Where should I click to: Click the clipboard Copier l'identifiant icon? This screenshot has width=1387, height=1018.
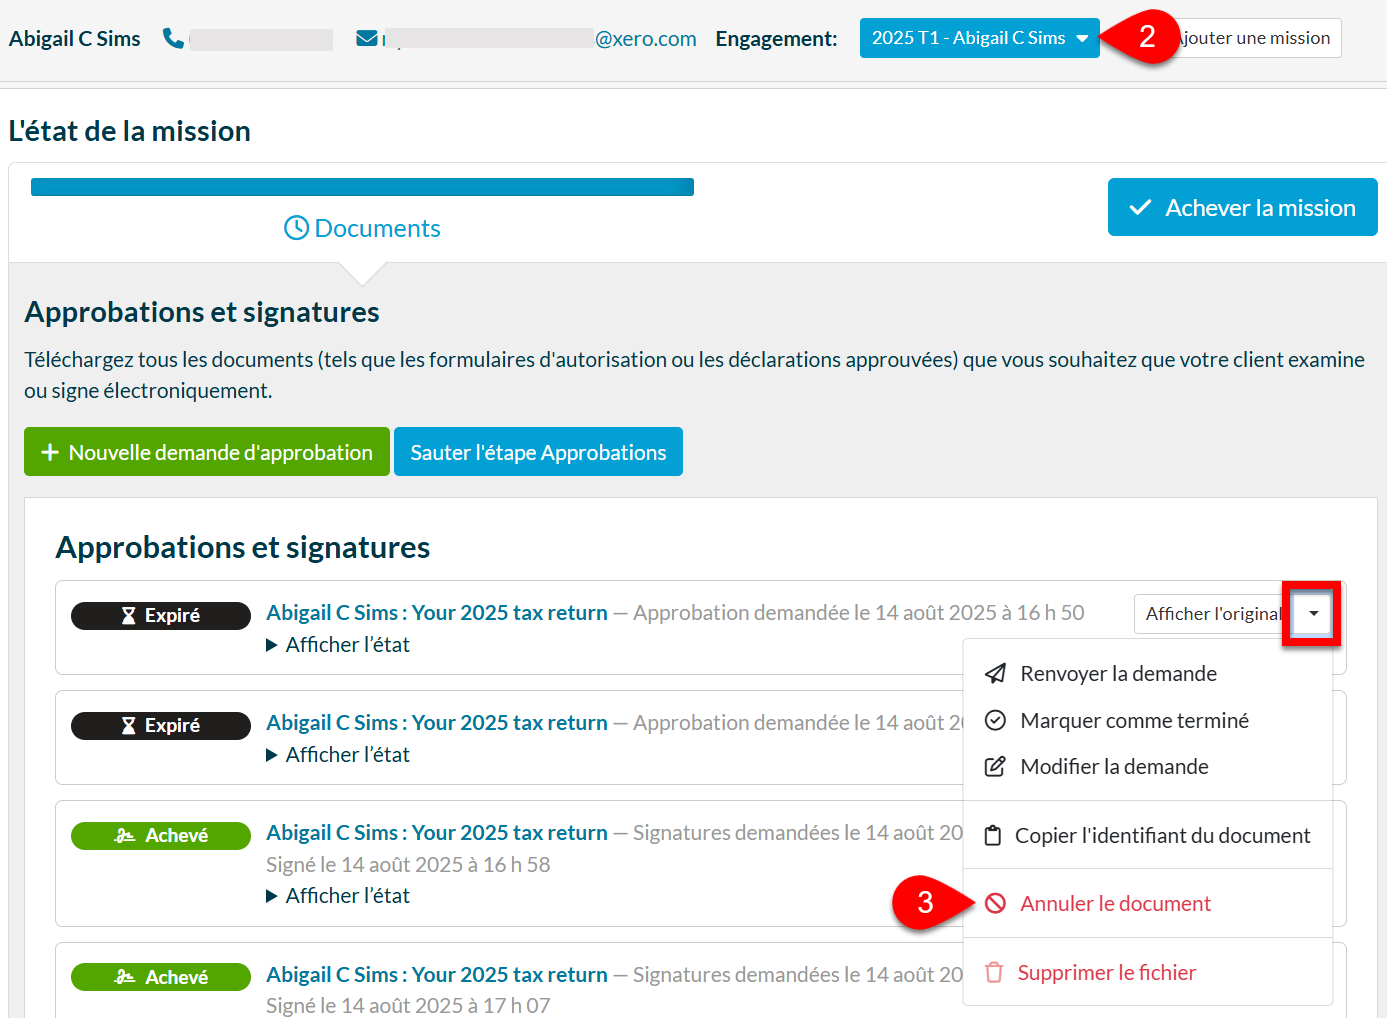992,836
